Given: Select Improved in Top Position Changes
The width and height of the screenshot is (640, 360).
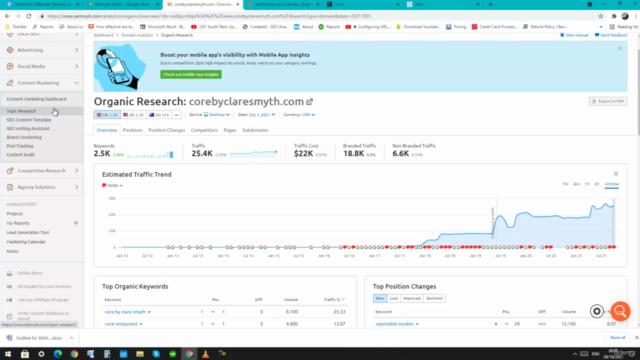Looking at the screenshot, I should coord(412,298).
